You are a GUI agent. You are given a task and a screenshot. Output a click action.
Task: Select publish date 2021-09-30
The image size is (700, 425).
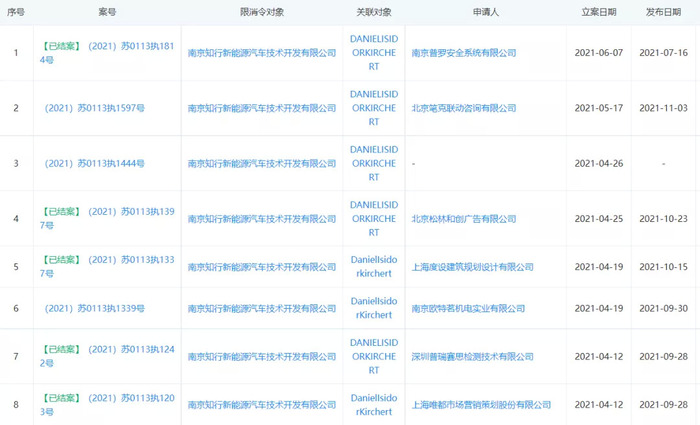coord(663,308)
